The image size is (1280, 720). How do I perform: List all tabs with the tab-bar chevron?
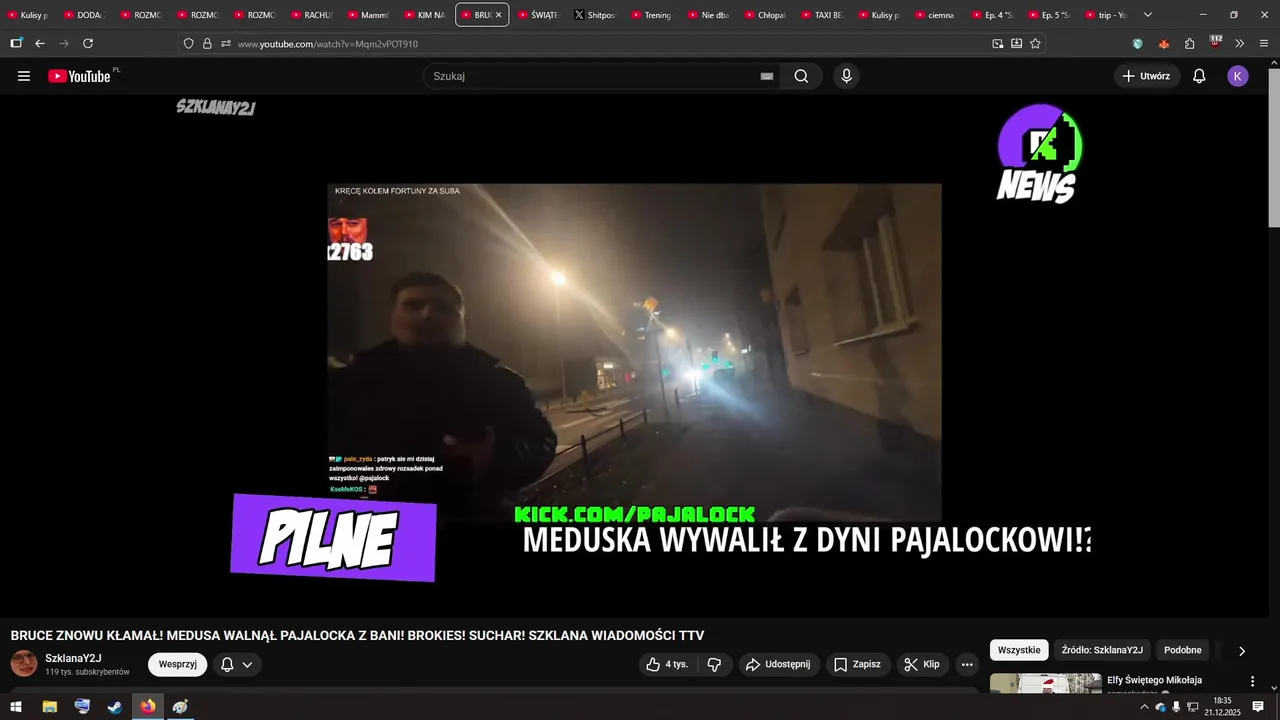pos(1148,15)
